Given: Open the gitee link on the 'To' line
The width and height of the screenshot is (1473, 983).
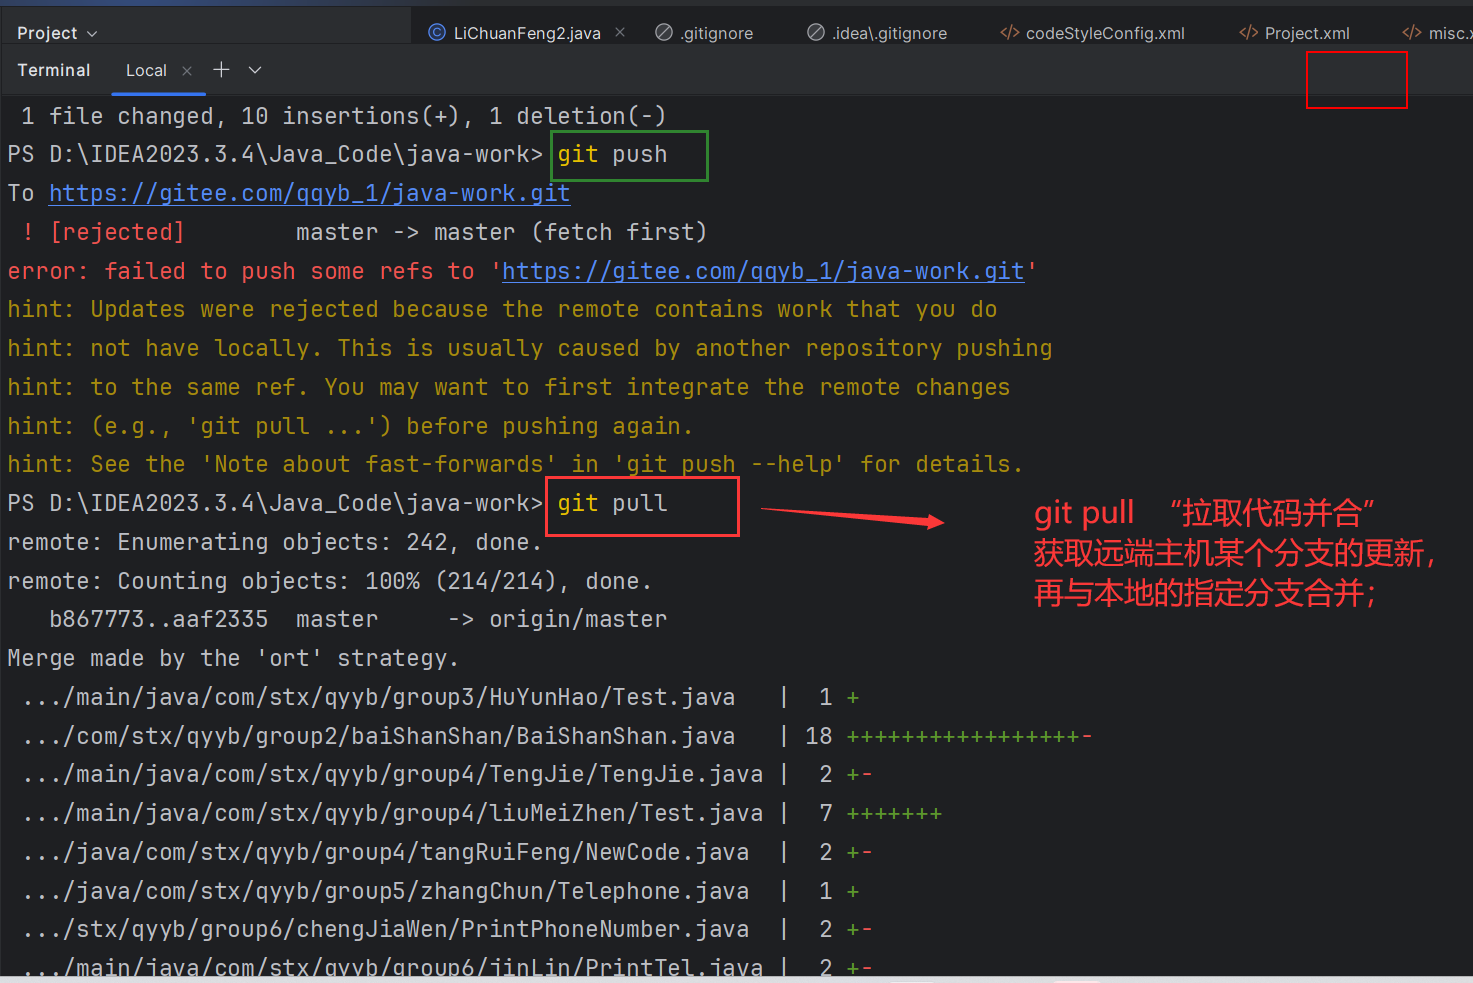Looking at the screenshot, I should (309, 193).
